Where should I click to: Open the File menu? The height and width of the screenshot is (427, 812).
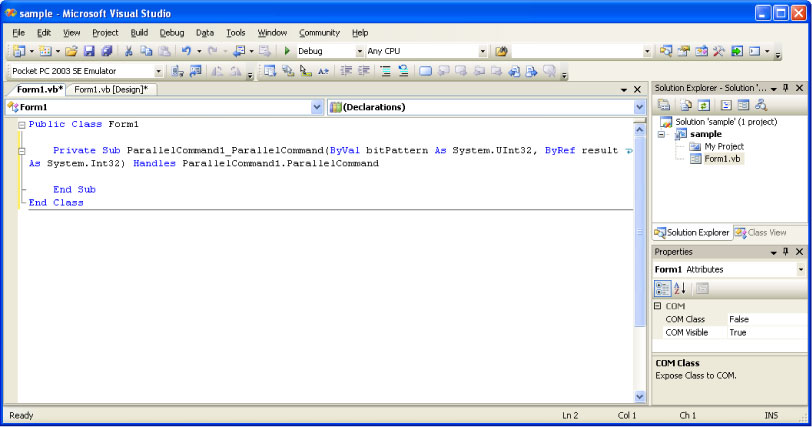coord(19,33)
